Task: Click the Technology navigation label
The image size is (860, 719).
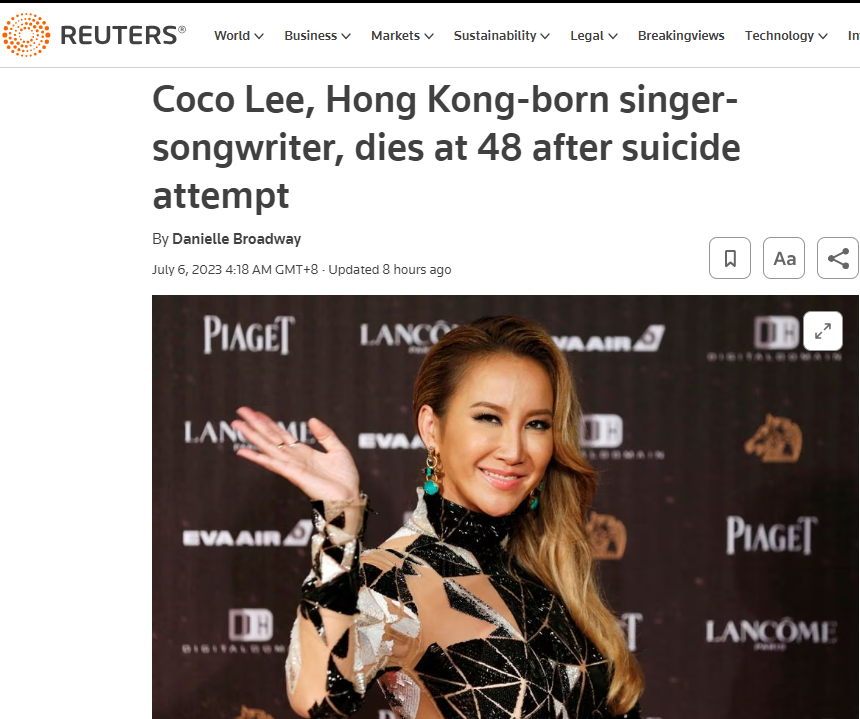Action: (779, 36)
